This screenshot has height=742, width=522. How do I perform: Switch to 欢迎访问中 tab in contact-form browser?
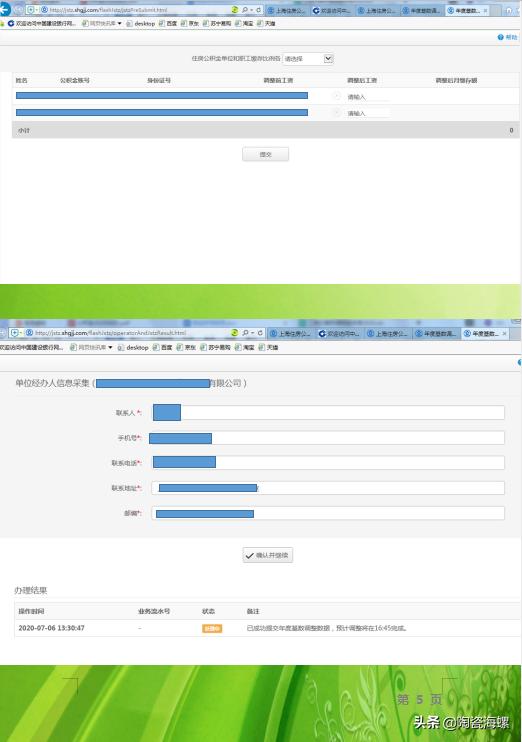[x=339, y=334]
